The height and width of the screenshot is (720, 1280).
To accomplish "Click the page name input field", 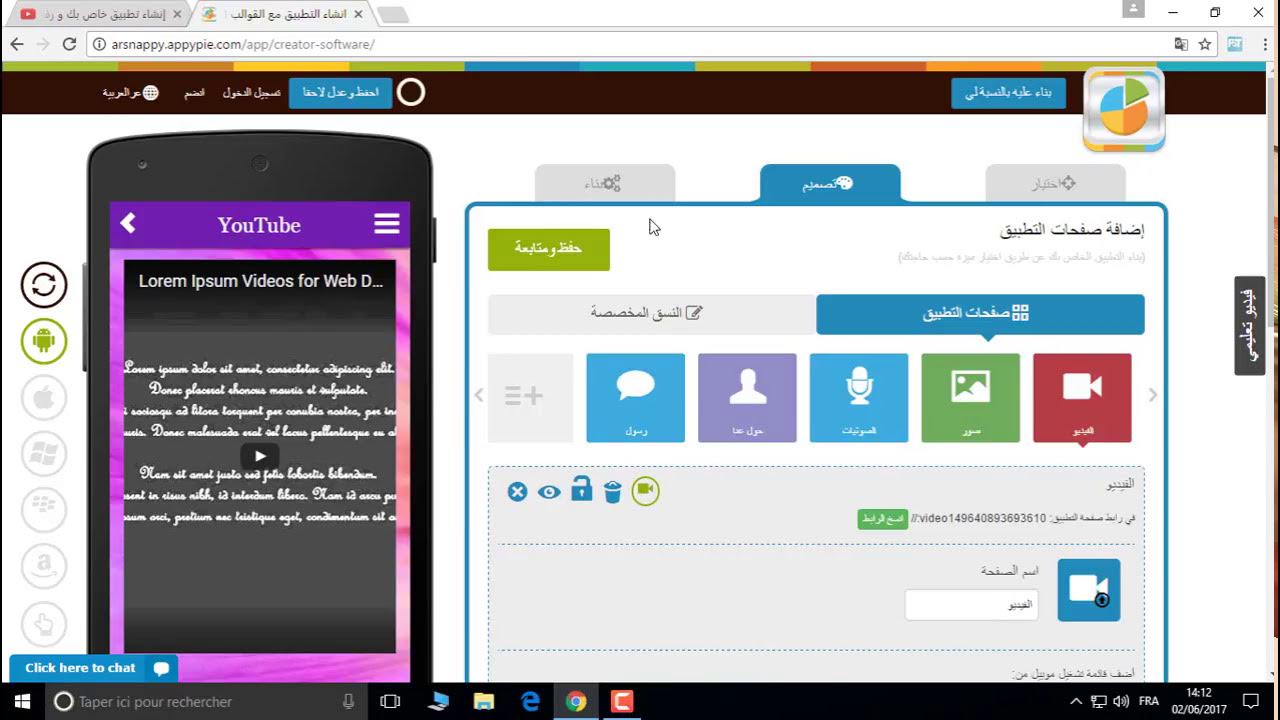I will (x=972, y=605).
